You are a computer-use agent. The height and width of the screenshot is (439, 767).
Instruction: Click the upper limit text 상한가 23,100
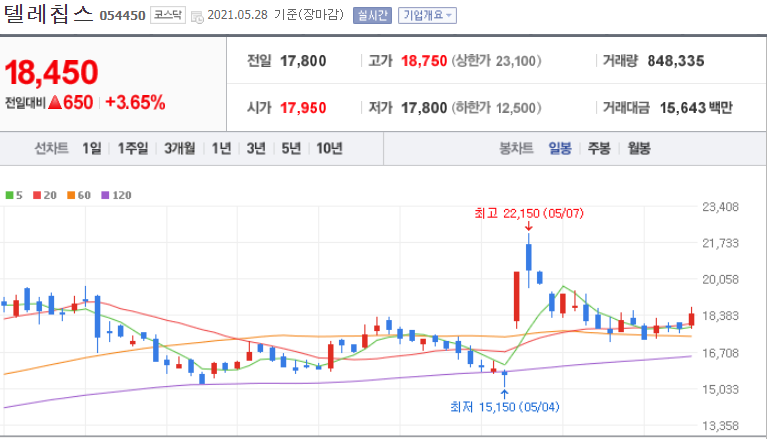[x=496, y=61]
